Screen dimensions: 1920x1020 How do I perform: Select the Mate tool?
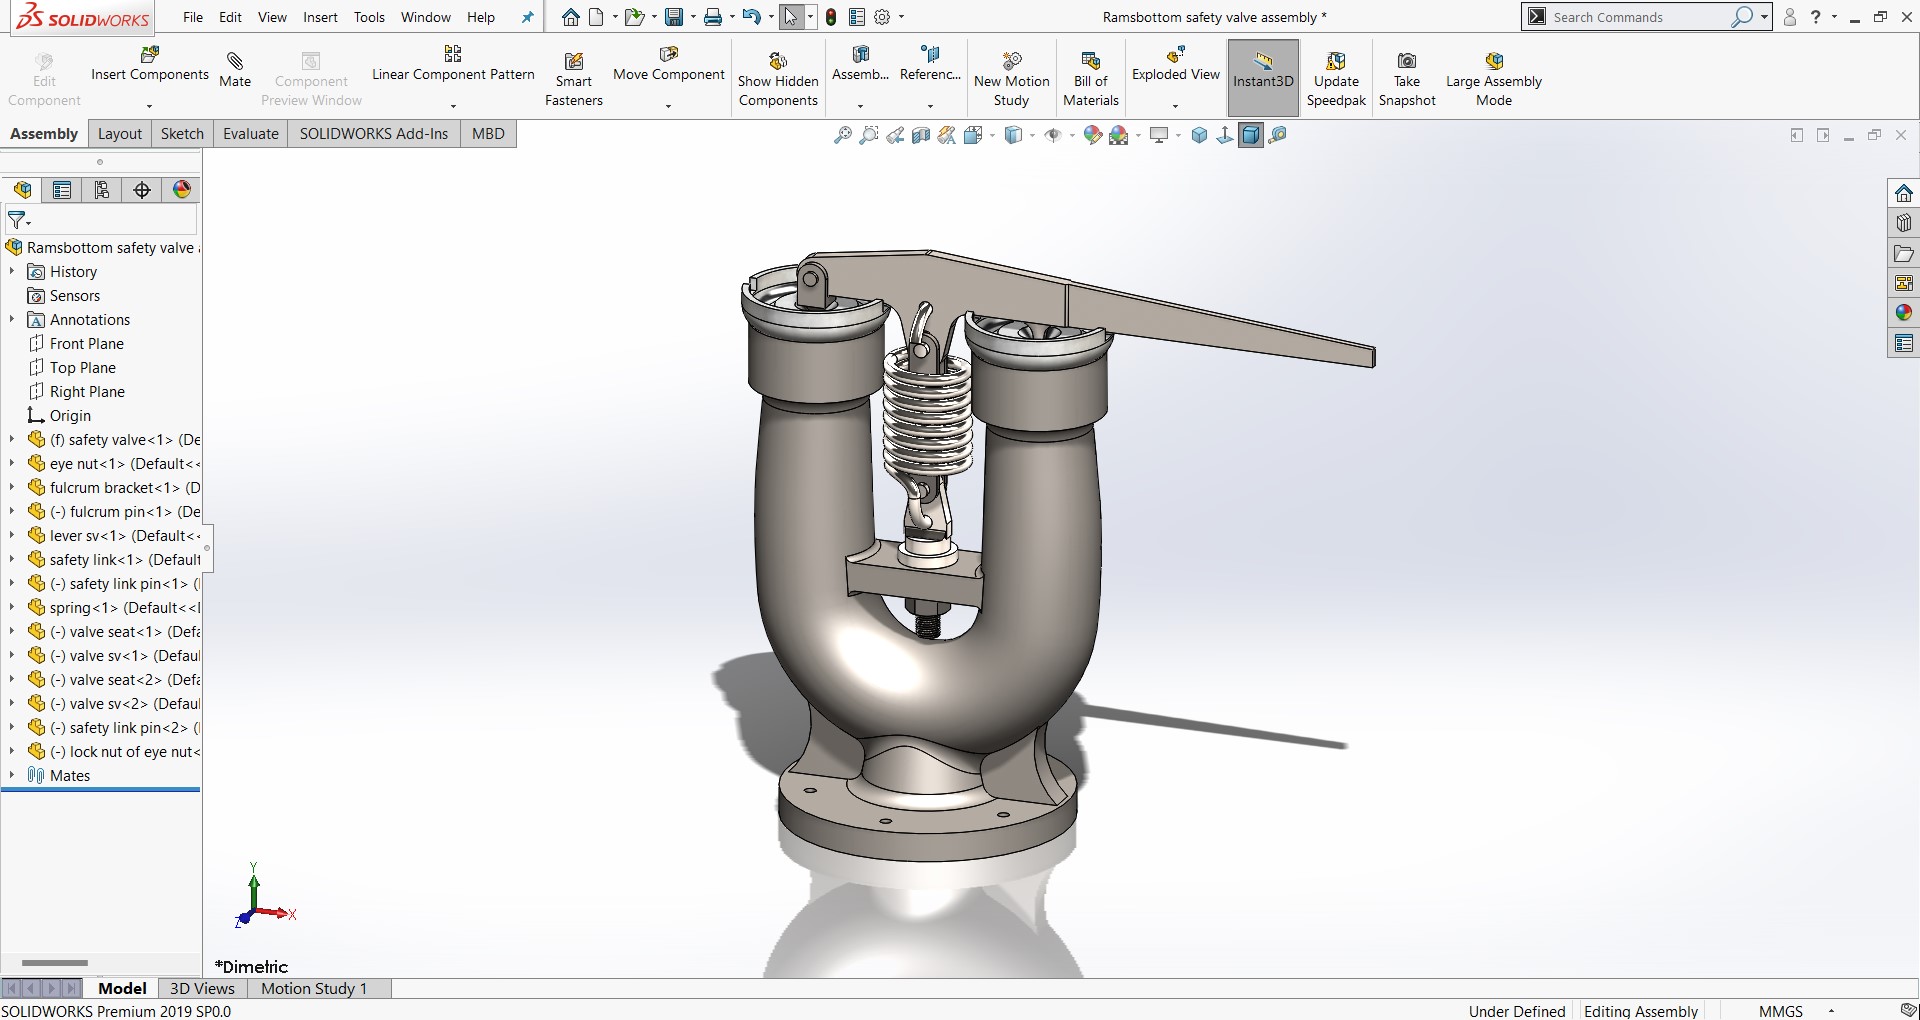click(235, 62)
